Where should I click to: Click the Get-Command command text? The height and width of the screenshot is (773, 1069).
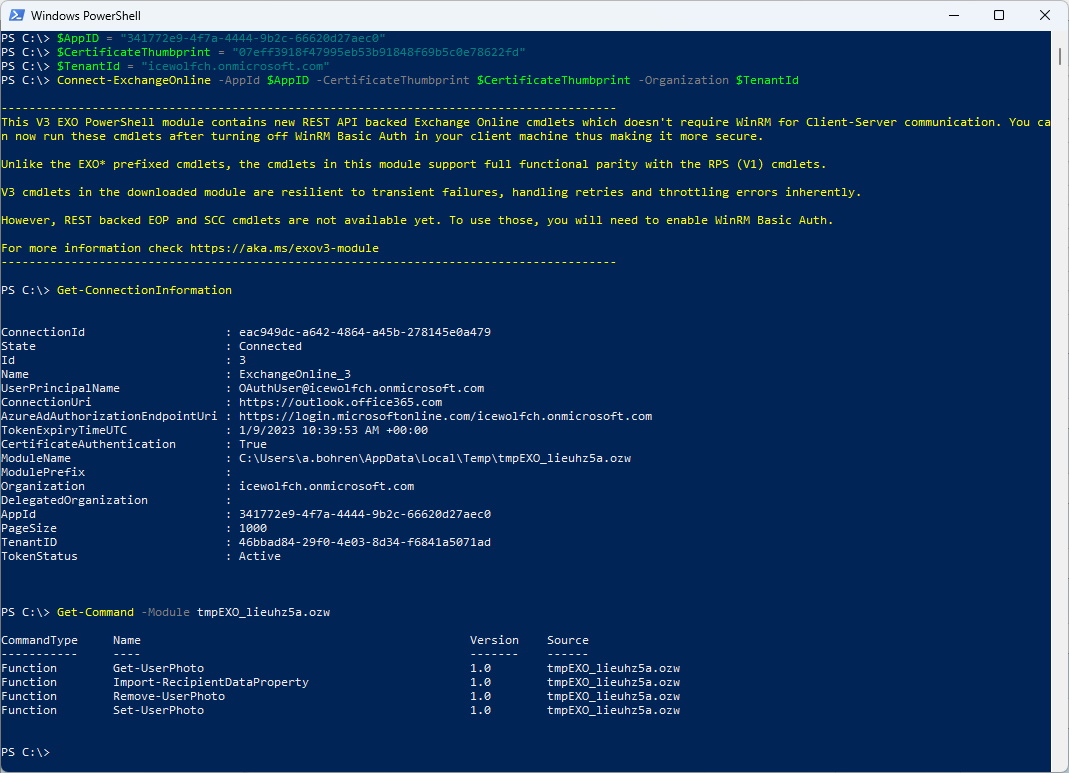95,612
